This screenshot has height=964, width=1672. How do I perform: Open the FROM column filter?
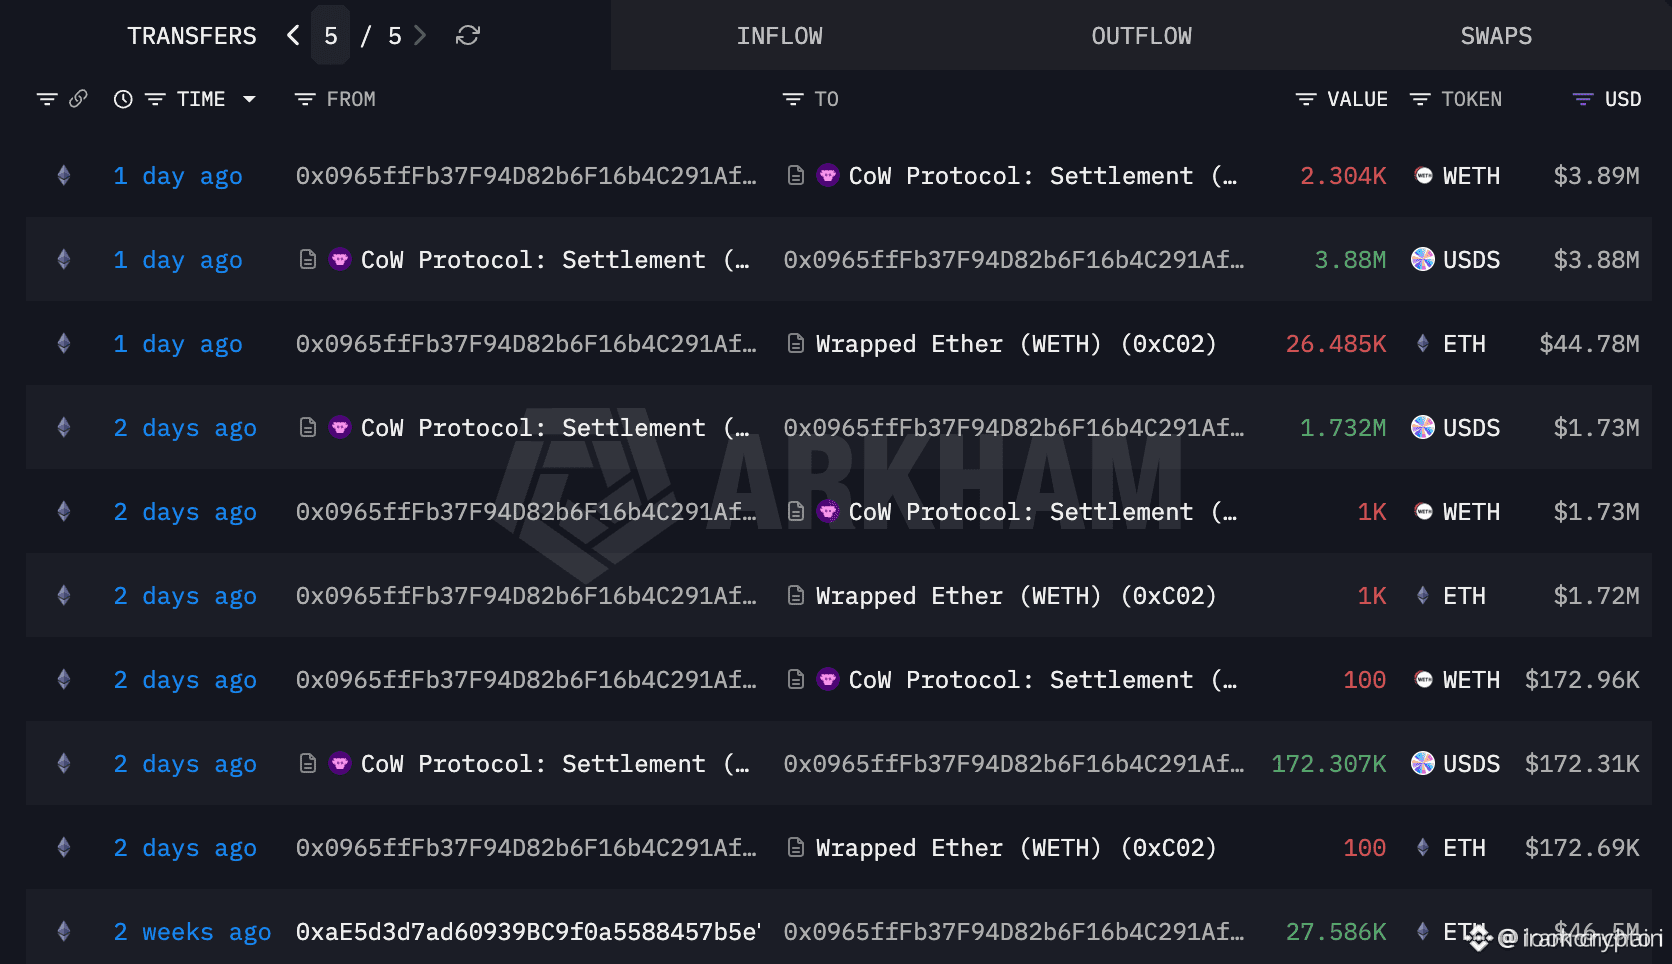305,99
